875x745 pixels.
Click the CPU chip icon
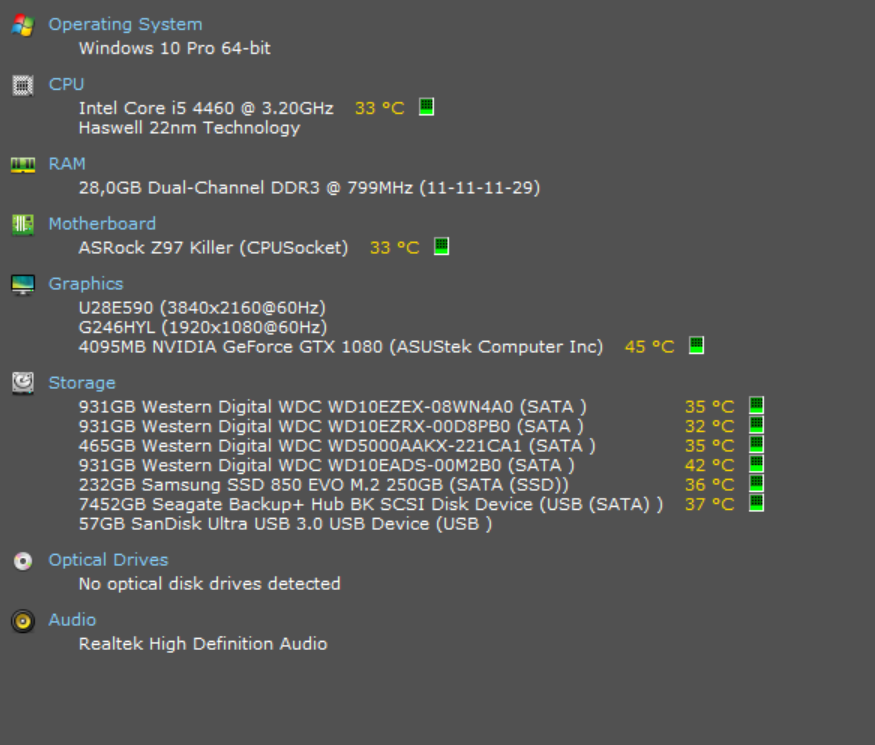(x=23, y=85)
